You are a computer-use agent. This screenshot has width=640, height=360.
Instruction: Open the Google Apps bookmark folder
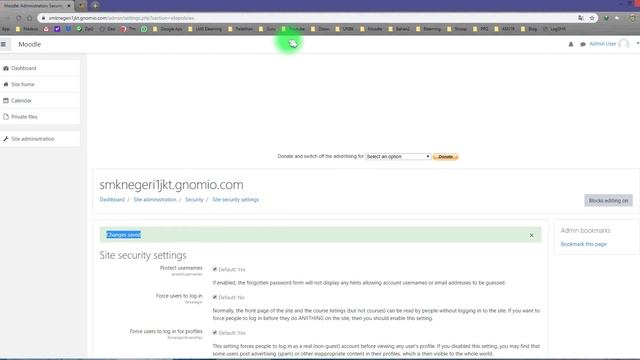tap(167, 29)
